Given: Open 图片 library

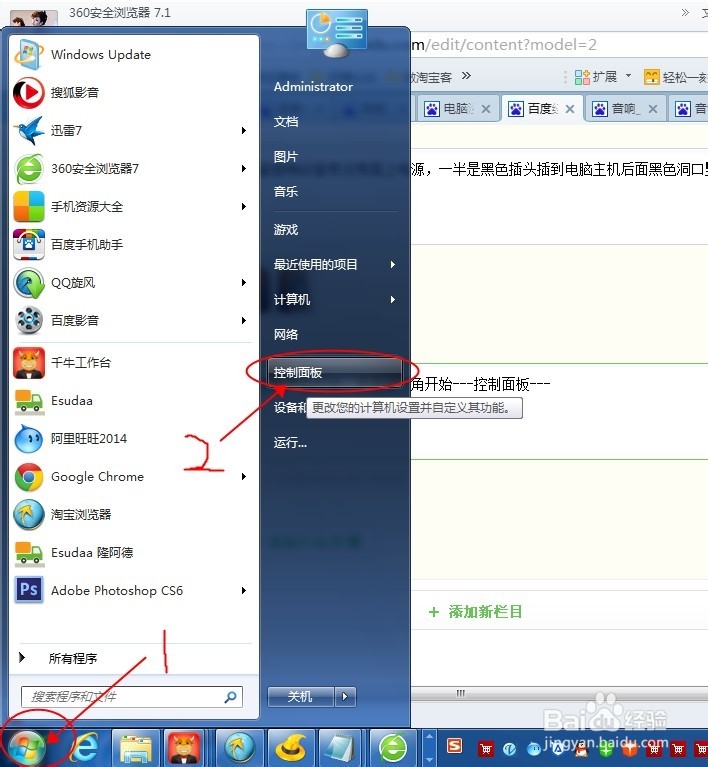Looking at the screenshot, I should pos(286,157).
